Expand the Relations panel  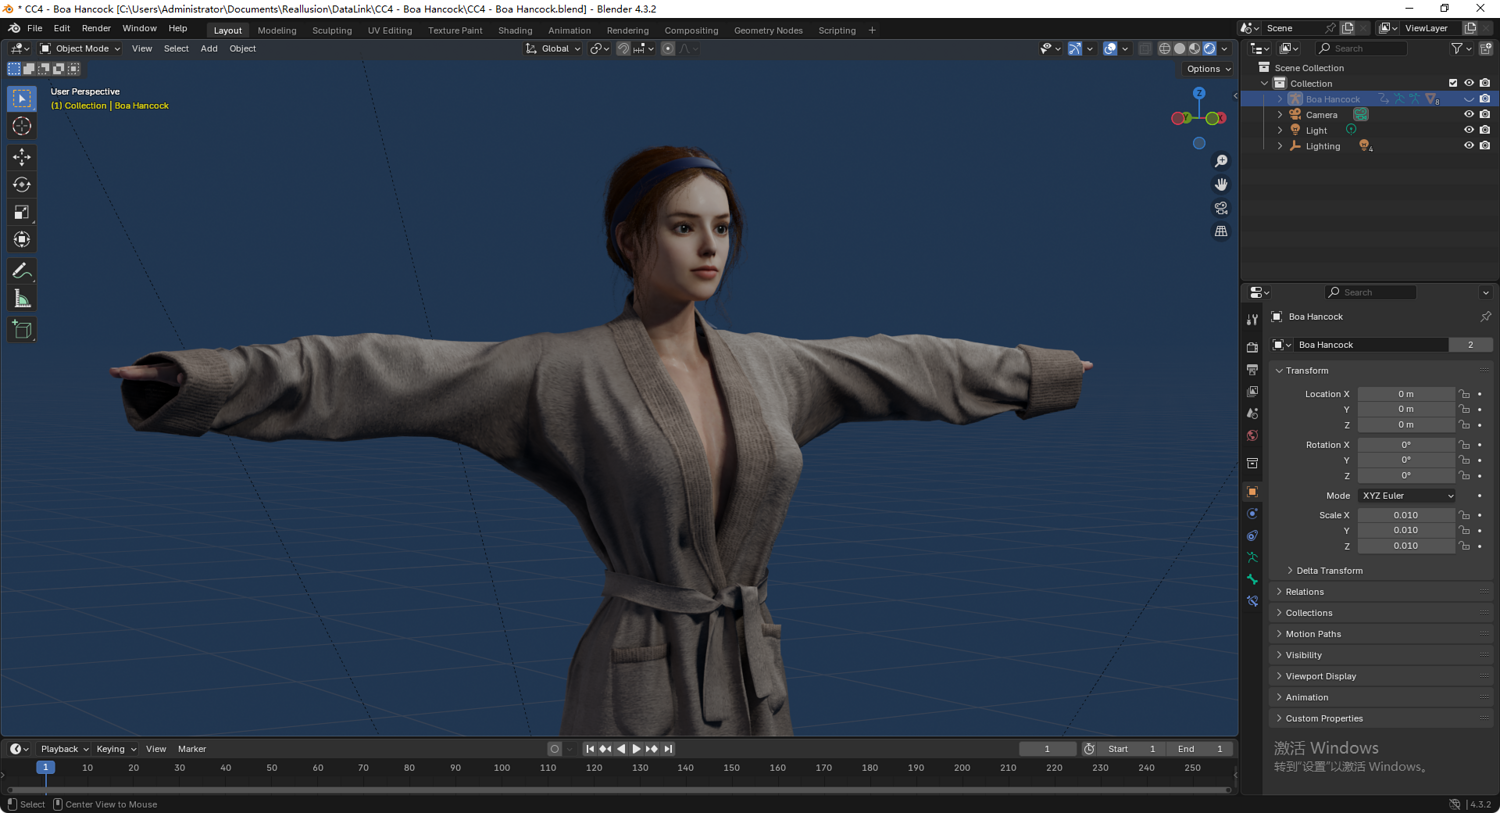[x=1304, y=592]
